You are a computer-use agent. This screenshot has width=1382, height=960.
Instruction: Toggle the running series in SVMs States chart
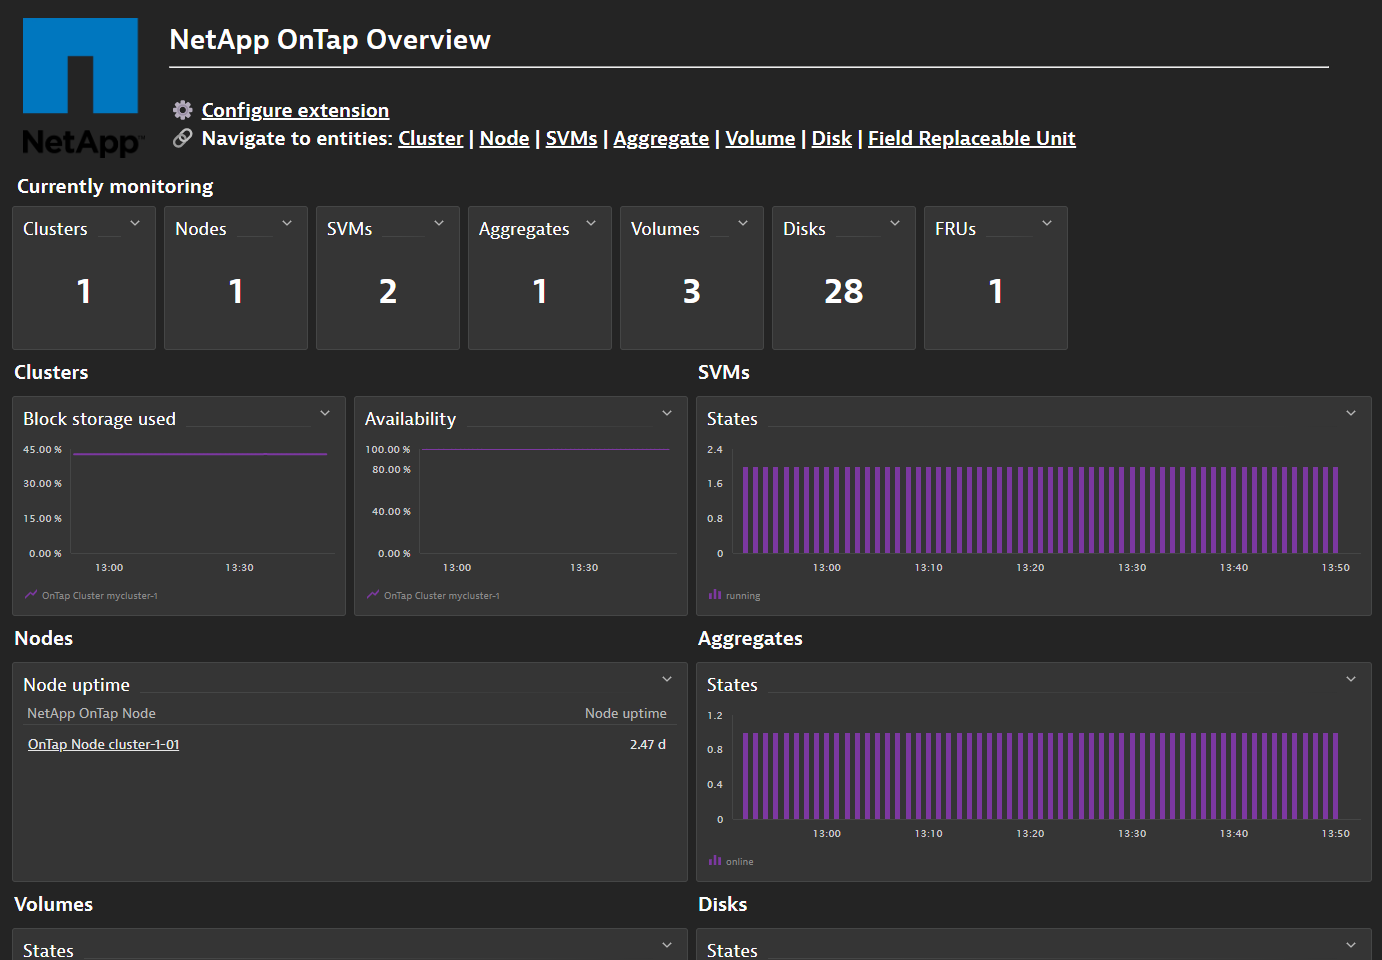point(740,595)
